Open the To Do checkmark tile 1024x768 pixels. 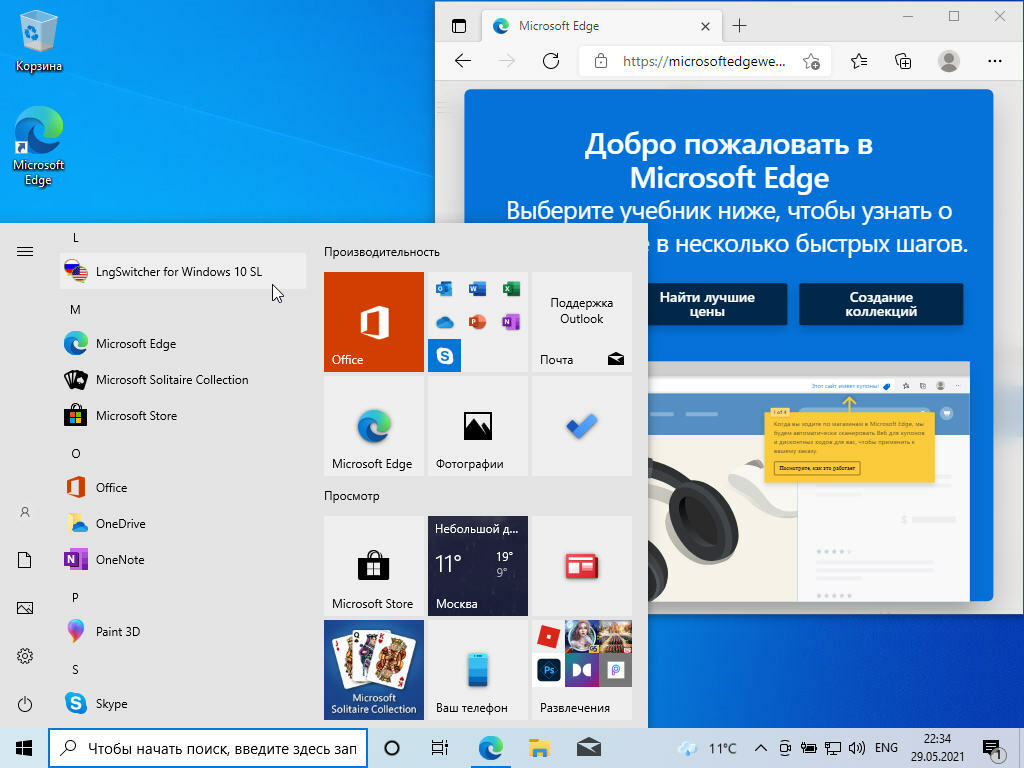click(x=582, y=426)
